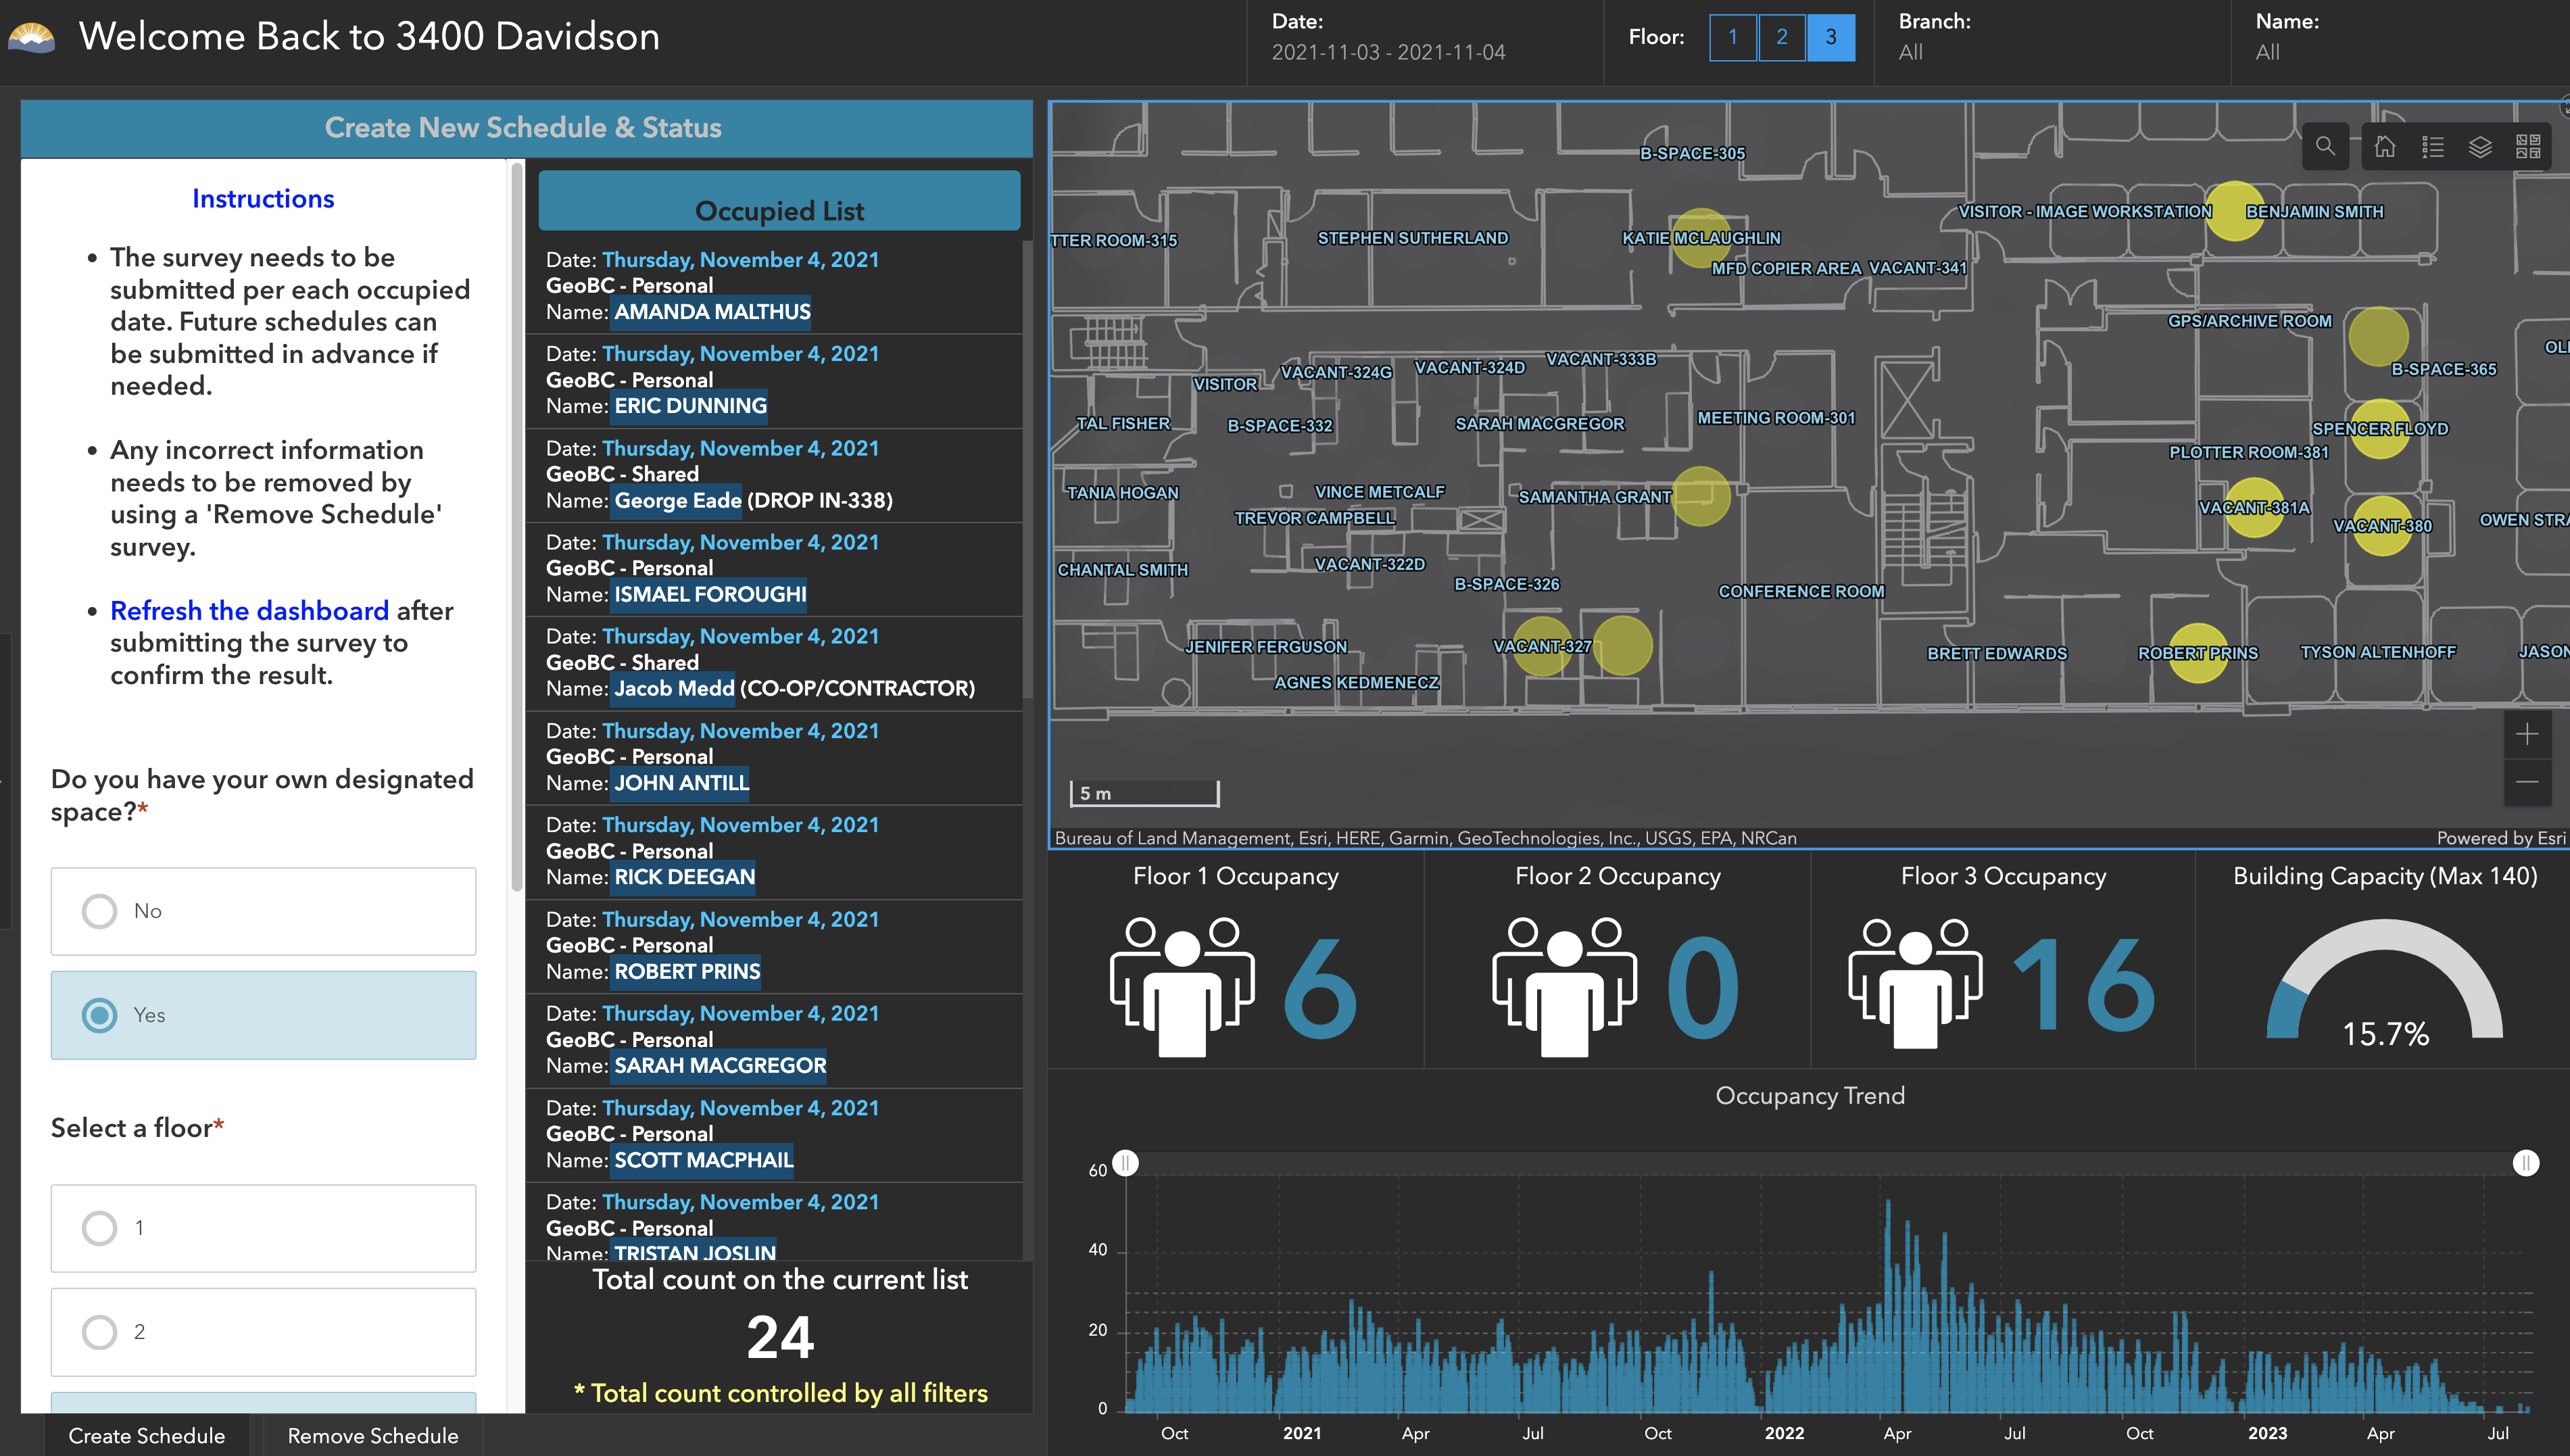Click the Refresh the dashboard link

[x=249, y=611]
